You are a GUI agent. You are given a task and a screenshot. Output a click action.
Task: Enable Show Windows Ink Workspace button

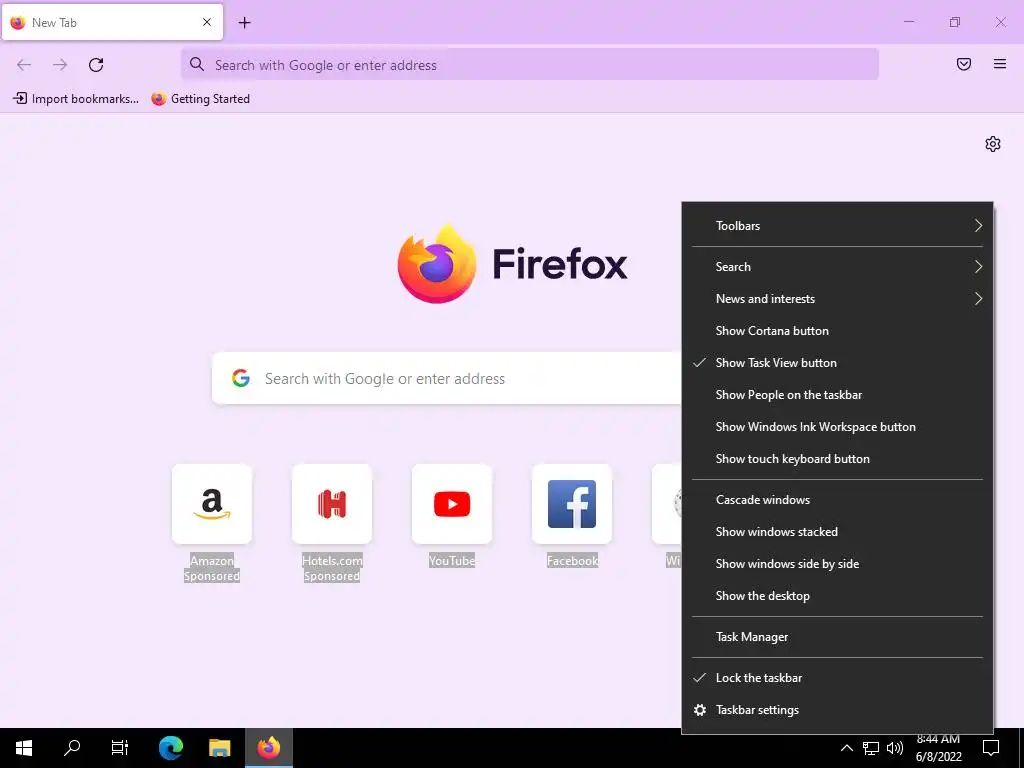click(837, 426)
